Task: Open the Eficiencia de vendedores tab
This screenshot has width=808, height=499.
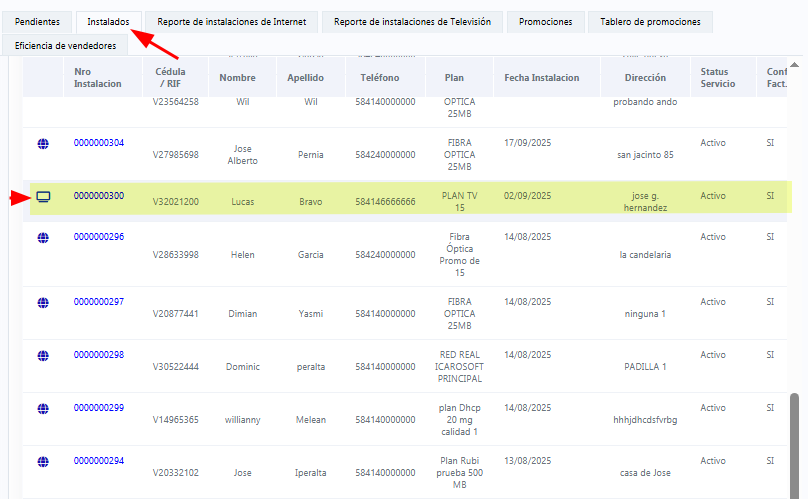Action: 65,45
